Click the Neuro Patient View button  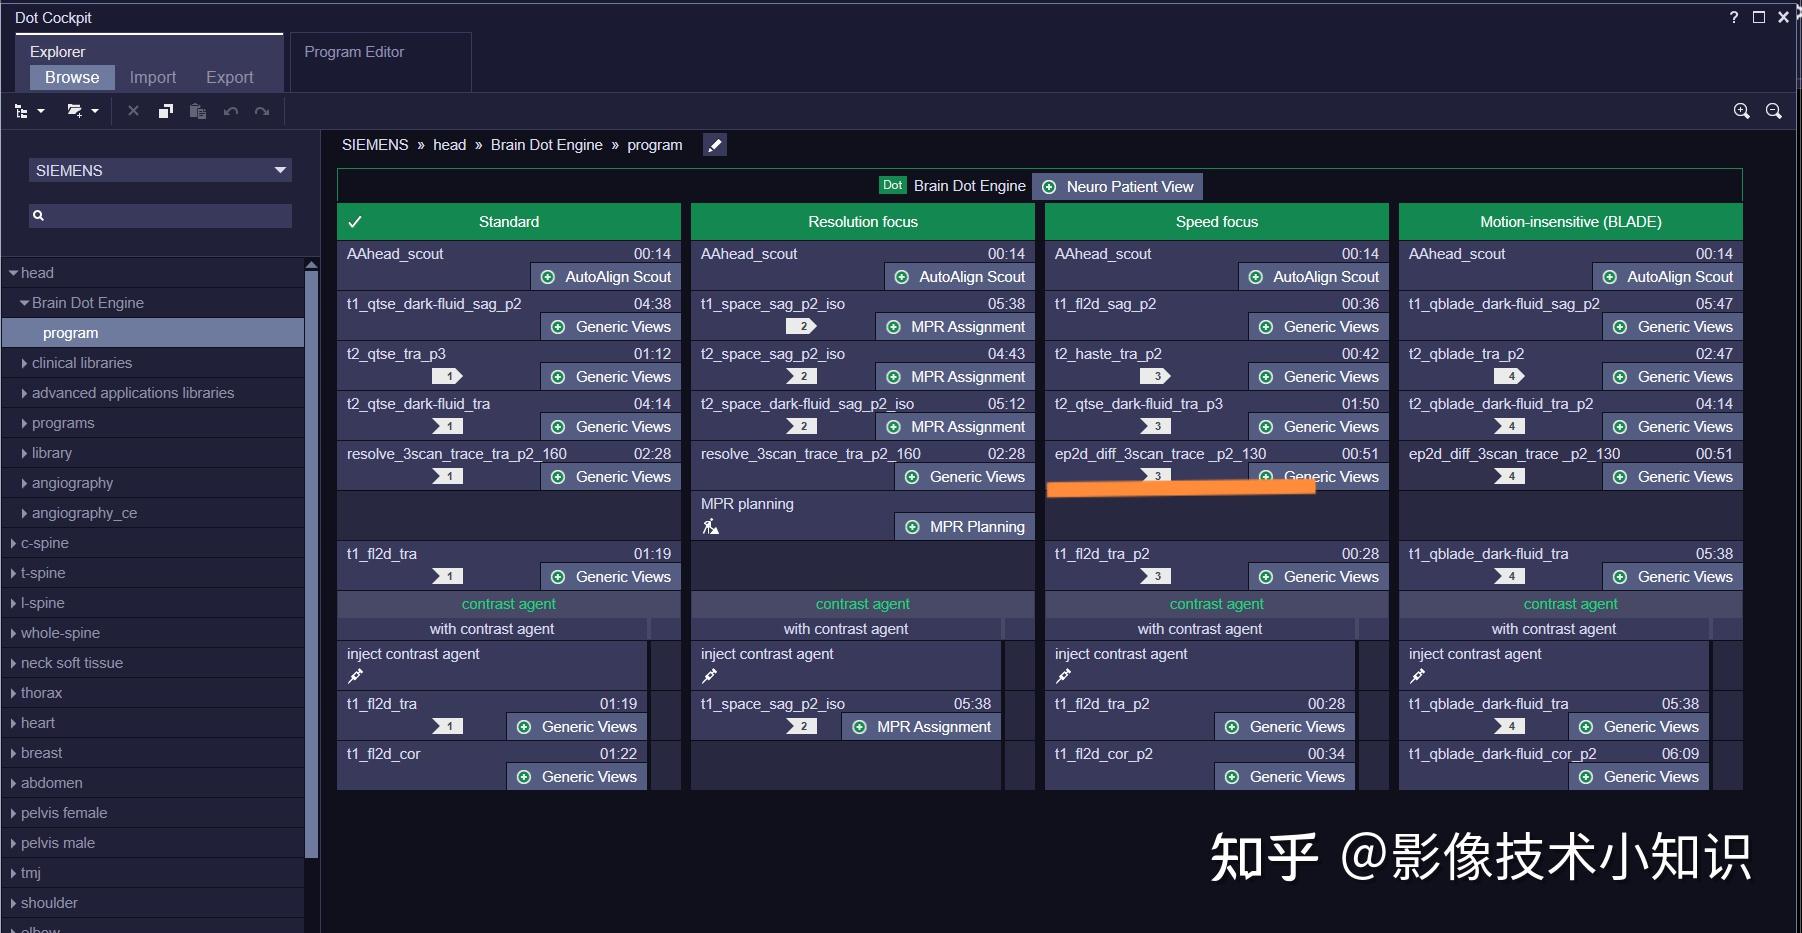click(1116, 186)
